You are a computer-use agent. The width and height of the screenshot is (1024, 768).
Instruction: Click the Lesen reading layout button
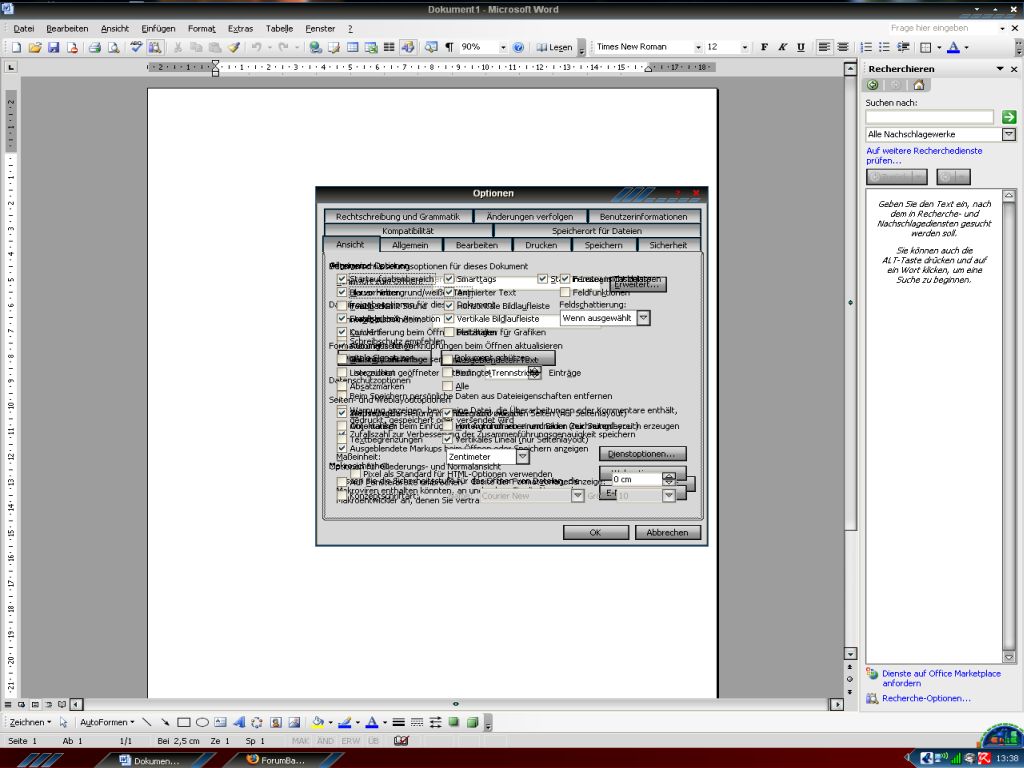pos(554,47)
